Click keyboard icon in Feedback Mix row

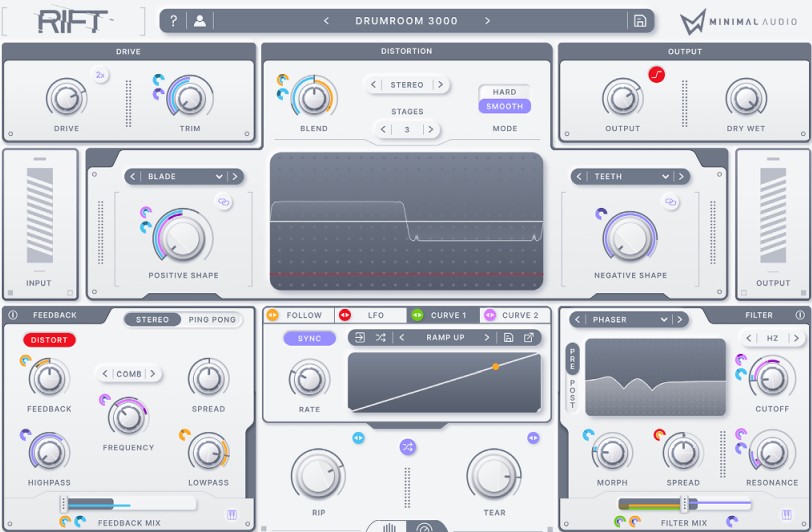(x=232, y=514)
